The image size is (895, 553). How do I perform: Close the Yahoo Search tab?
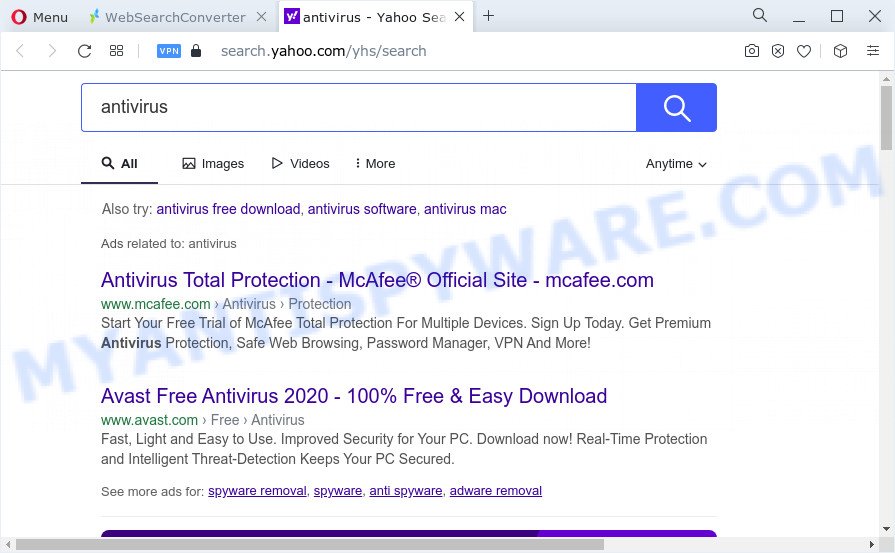(x=459, y=17)
